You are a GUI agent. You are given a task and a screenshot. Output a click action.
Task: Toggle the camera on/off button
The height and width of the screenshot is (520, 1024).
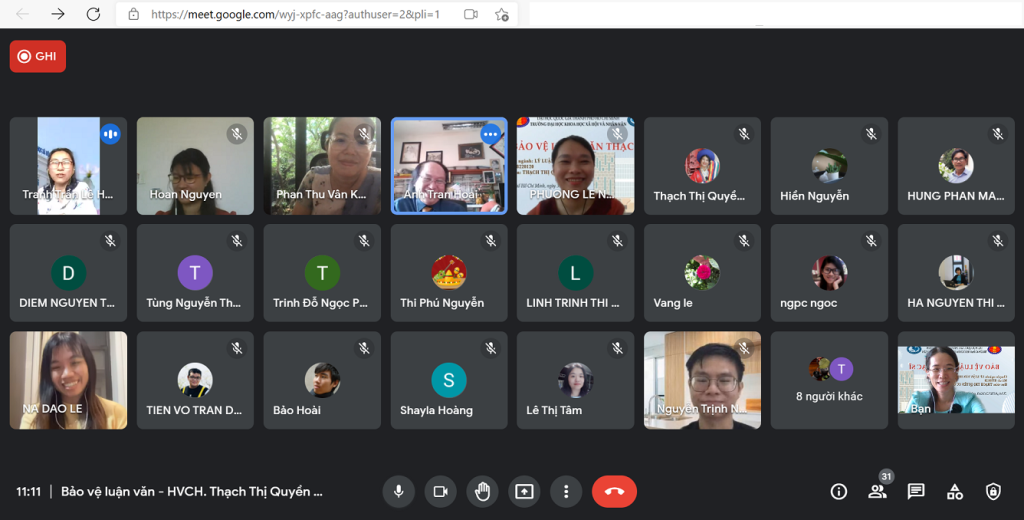tap(441, 491)
